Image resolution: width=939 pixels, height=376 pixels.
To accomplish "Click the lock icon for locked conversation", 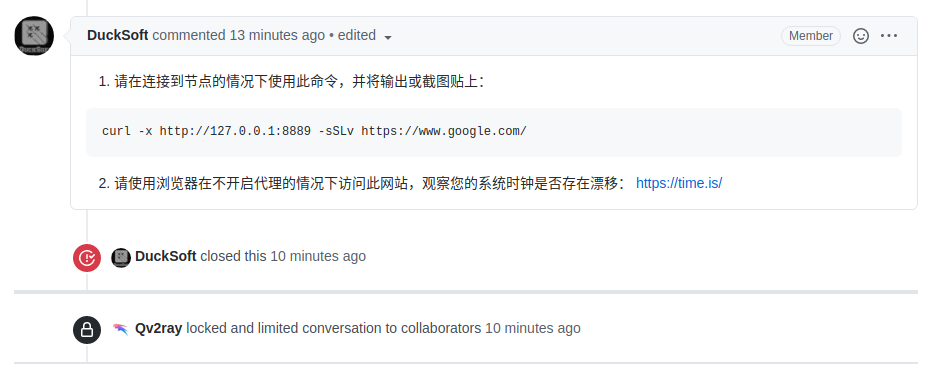I will 87,330.
